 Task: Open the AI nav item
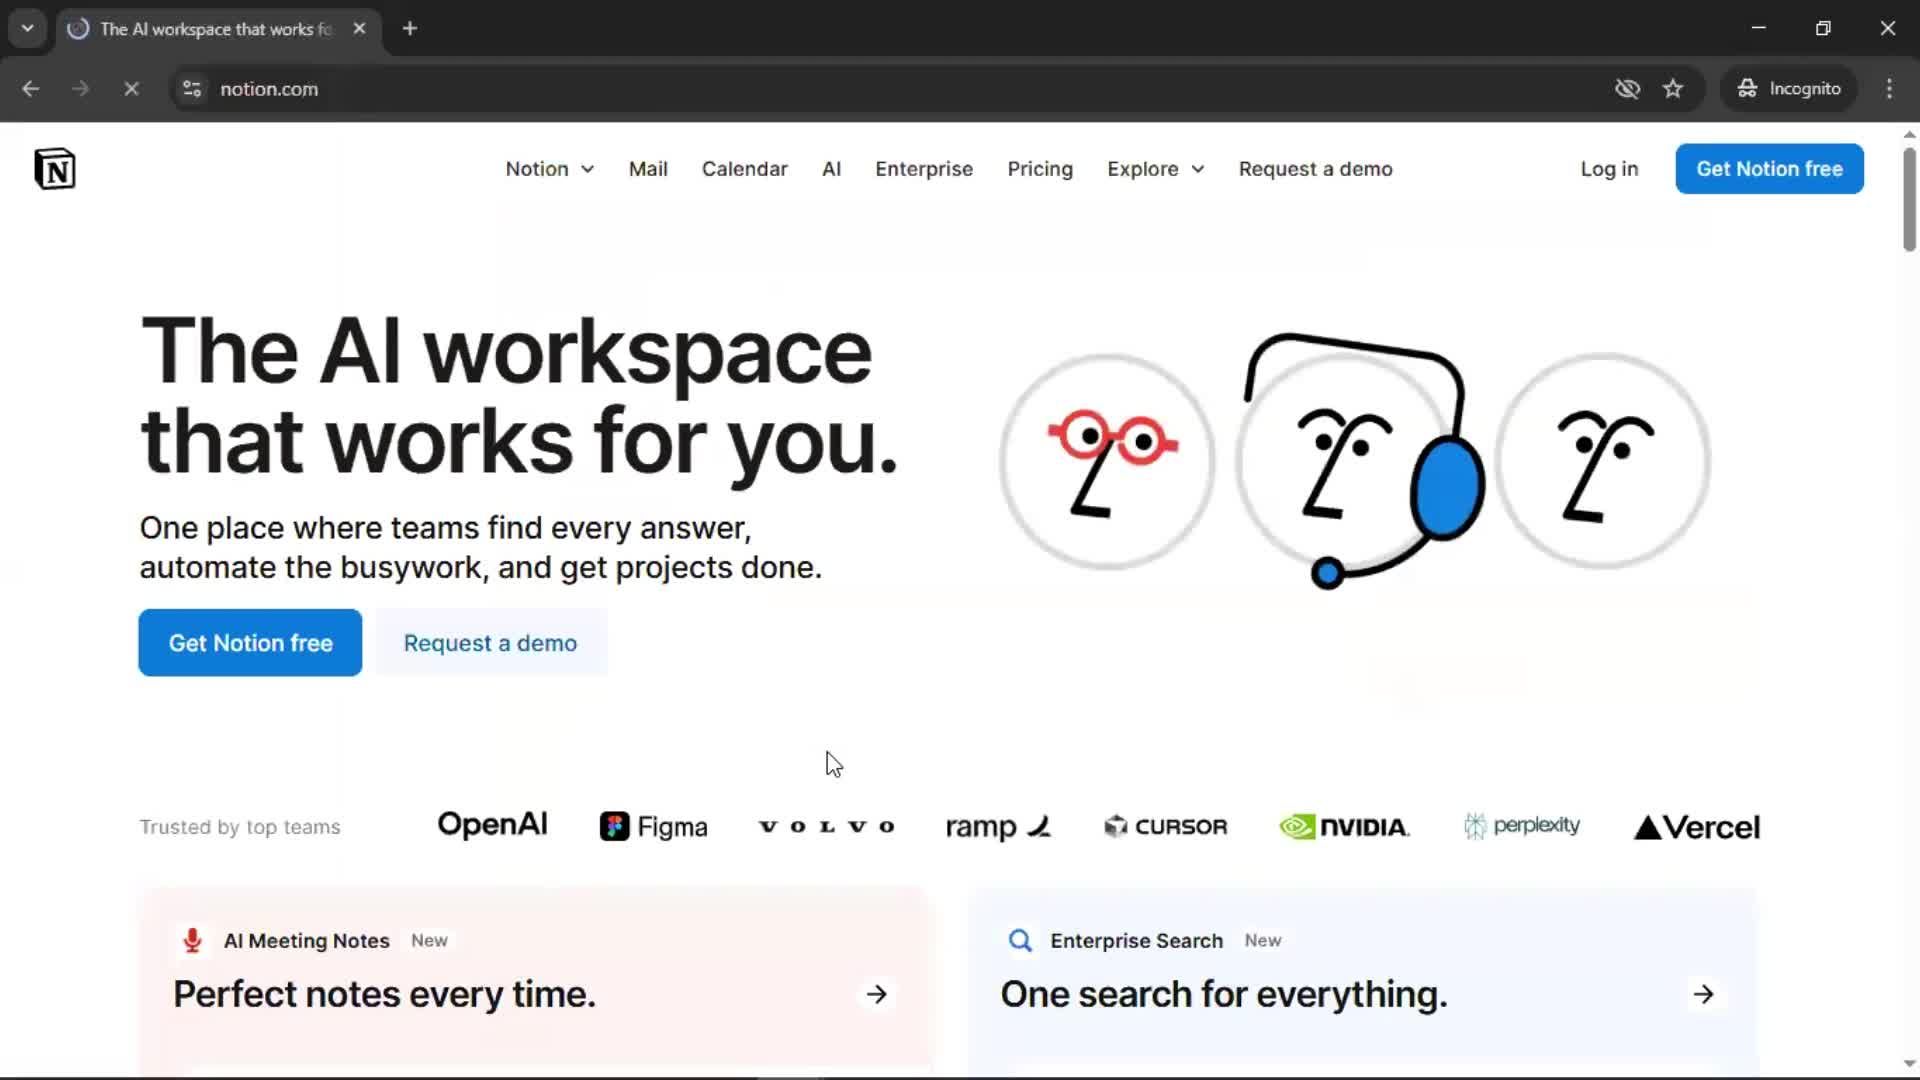tap(832, 169)
